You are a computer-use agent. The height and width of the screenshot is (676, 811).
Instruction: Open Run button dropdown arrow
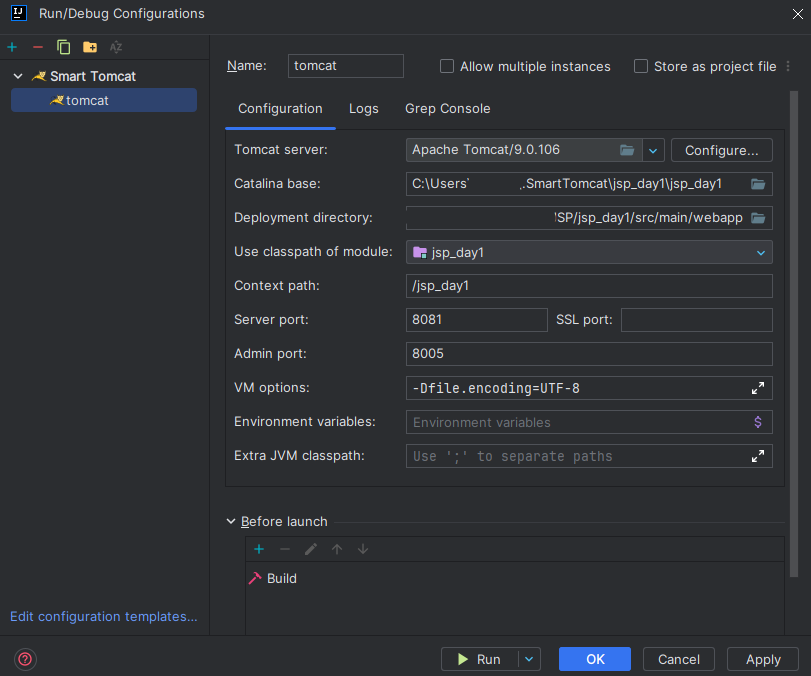pos(529,659)
